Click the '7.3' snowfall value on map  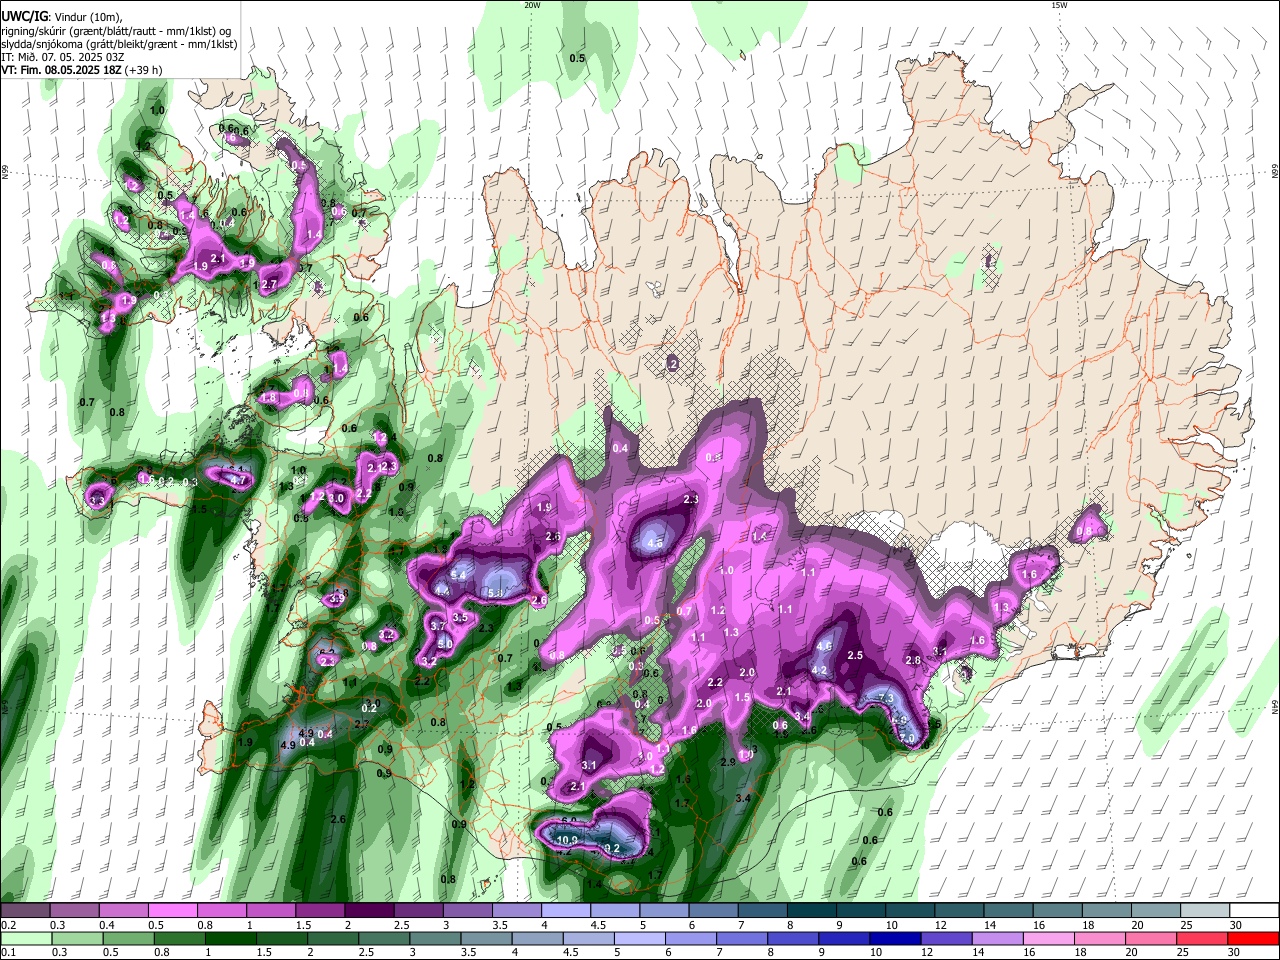[885, 698]
